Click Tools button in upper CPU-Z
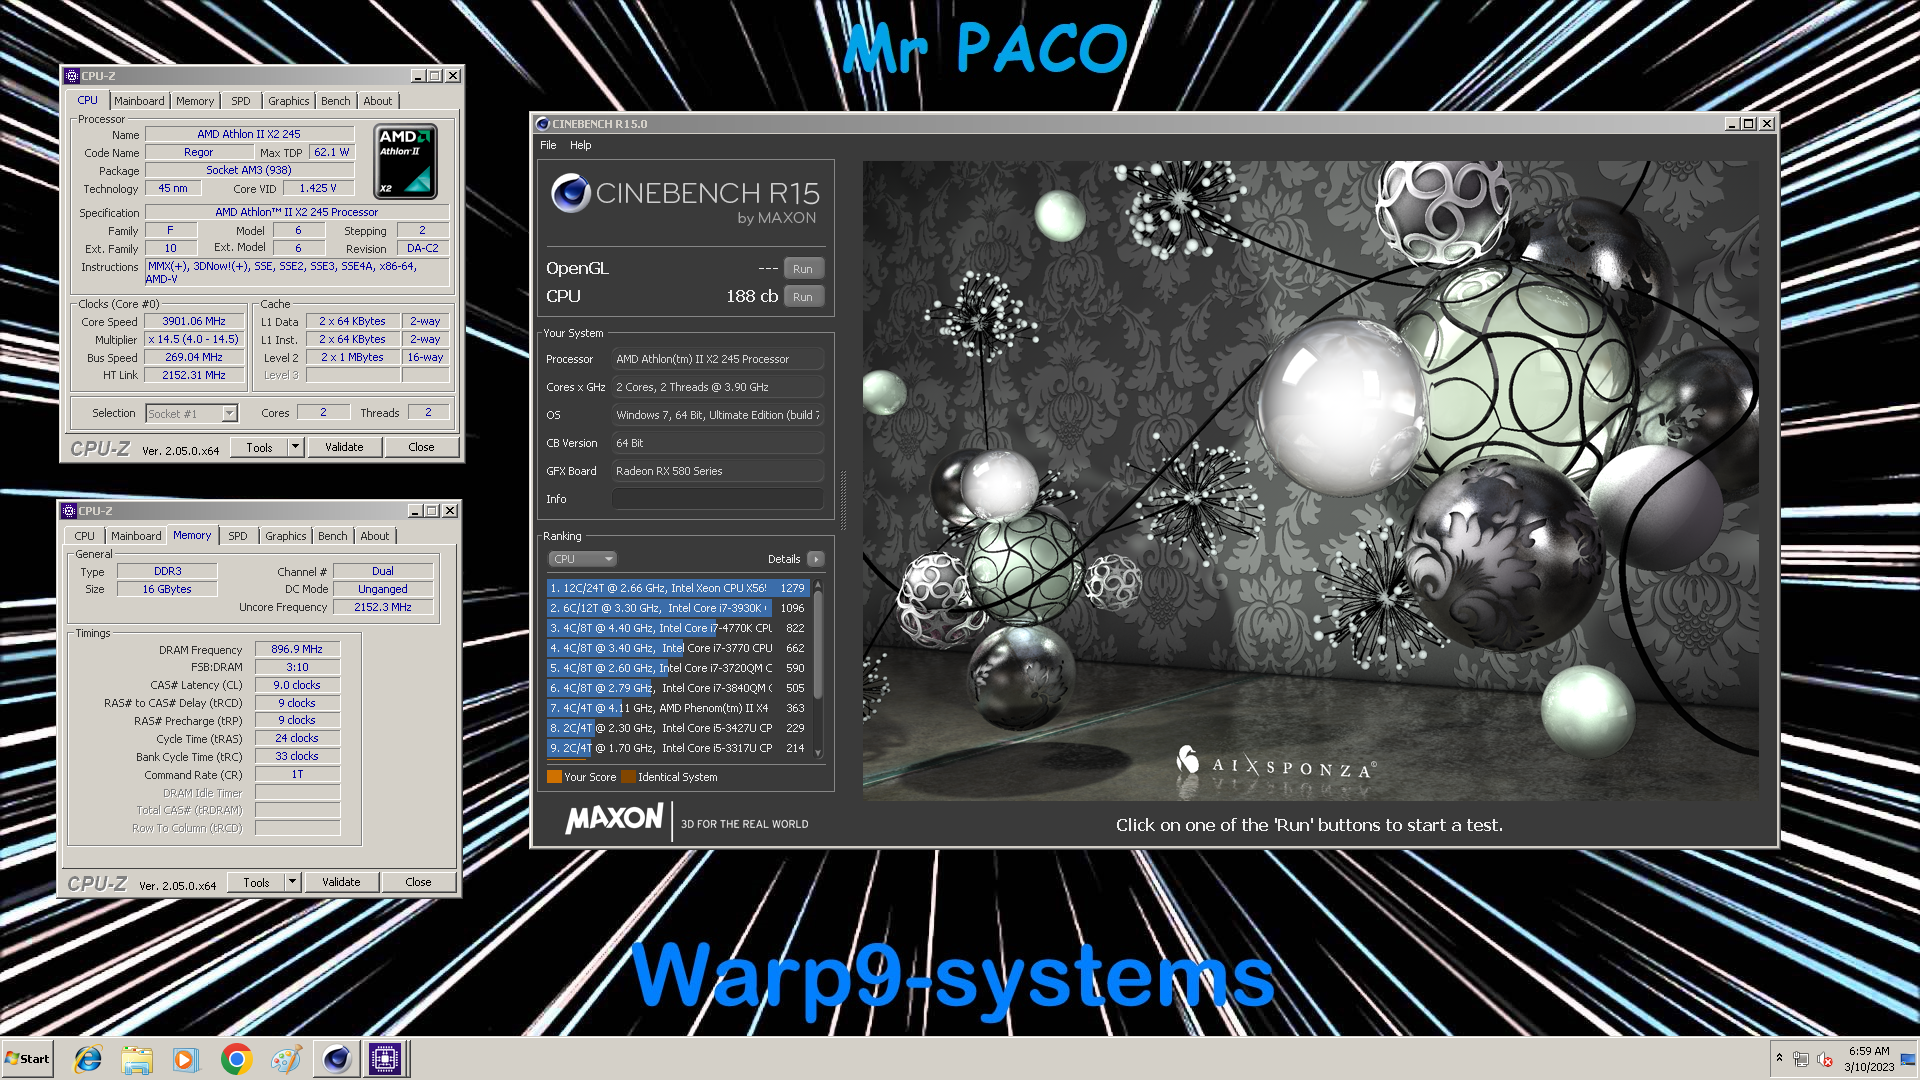The width and height of the screenshot is (1920, 1080). pos(259,448)
